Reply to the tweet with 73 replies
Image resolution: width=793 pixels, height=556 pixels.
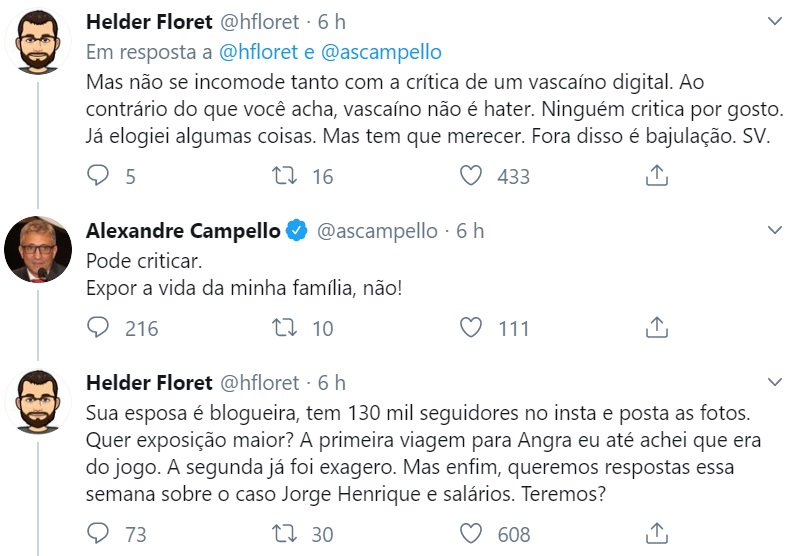pos(98,533)
